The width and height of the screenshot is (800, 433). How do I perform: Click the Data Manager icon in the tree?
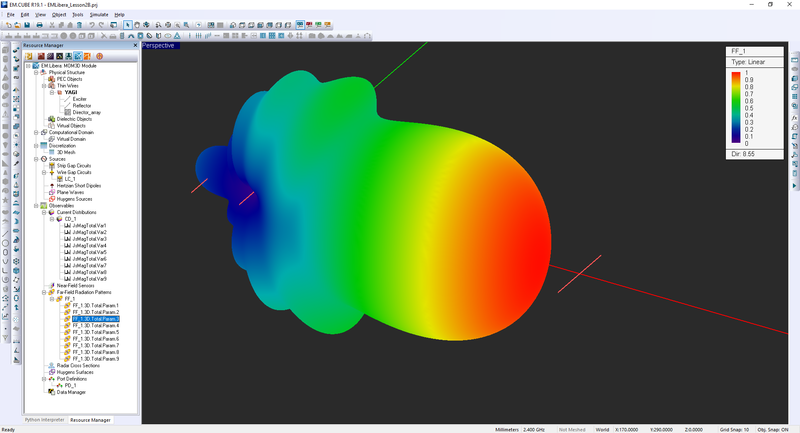point(50,393)
